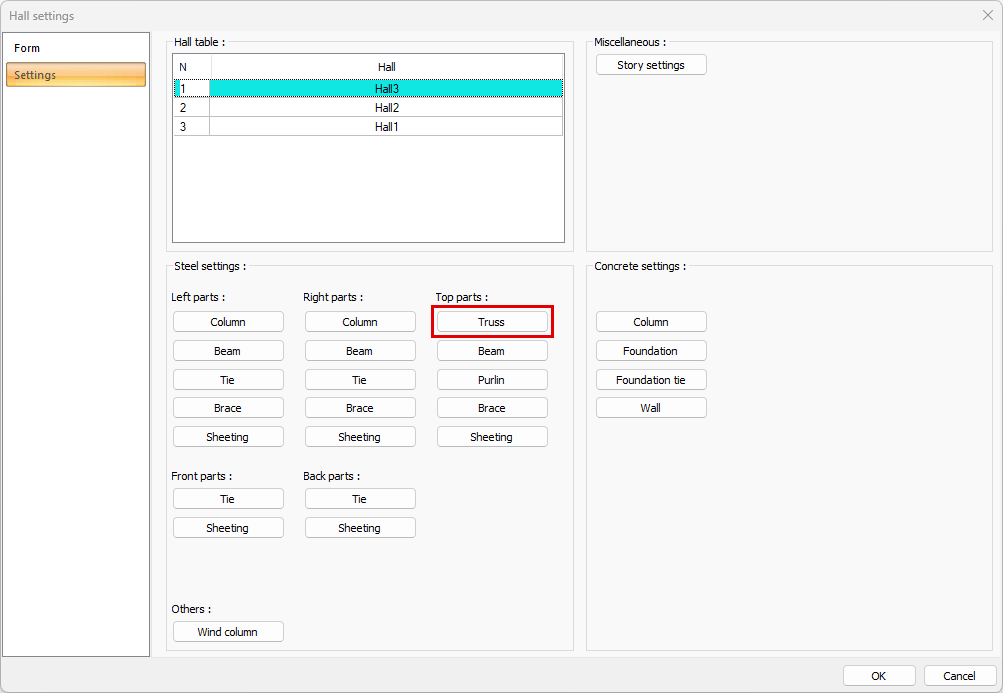Click the Hall3 table row
The width and height of the screenshot is (1003, 693).
(386, 89)
